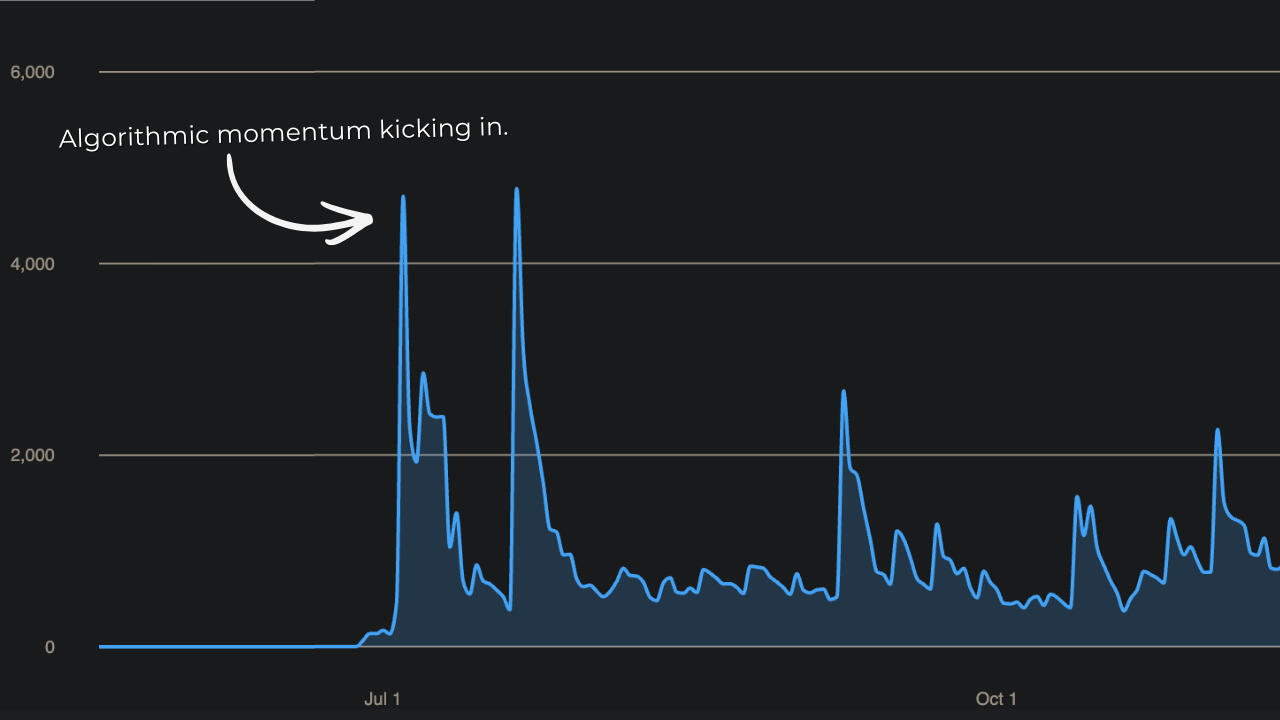This screenshot has height=720, width=1280.
Task: Click the 6,000 horizontal gridline
Action: point(700,72)
